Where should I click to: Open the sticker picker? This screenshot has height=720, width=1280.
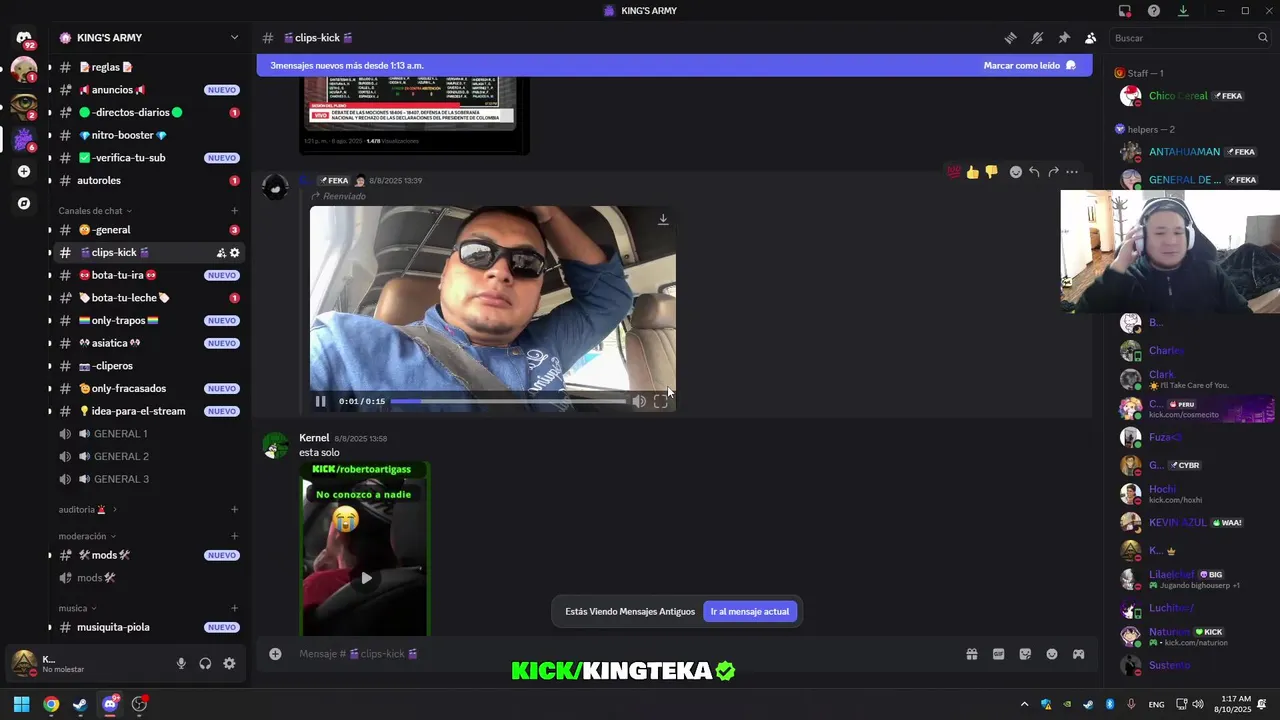(x=1025, y=654)
